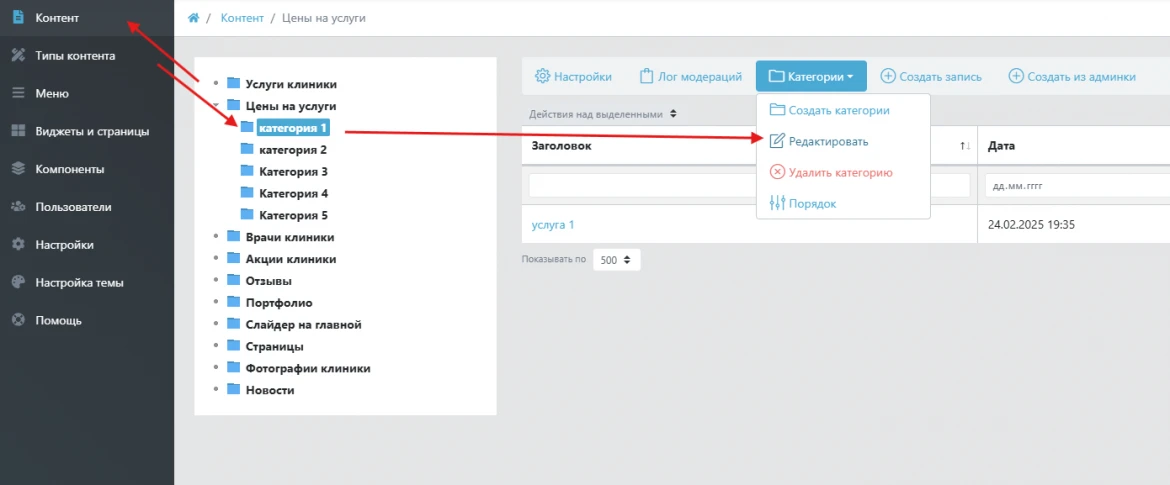Open Контент section in sidebar
The height and width of the screenshot is (485, 1170).
[x=56, y=18]
